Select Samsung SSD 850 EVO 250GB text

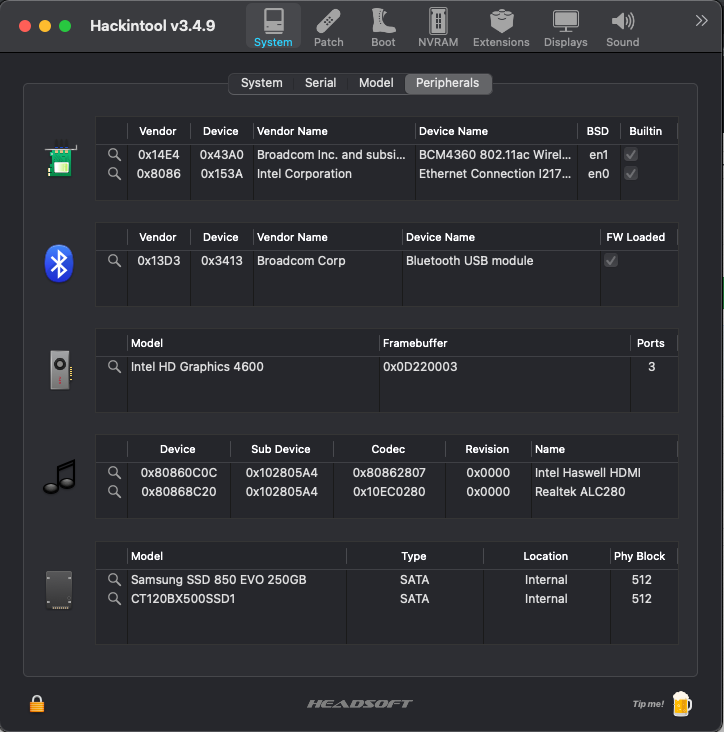point(218,580)
